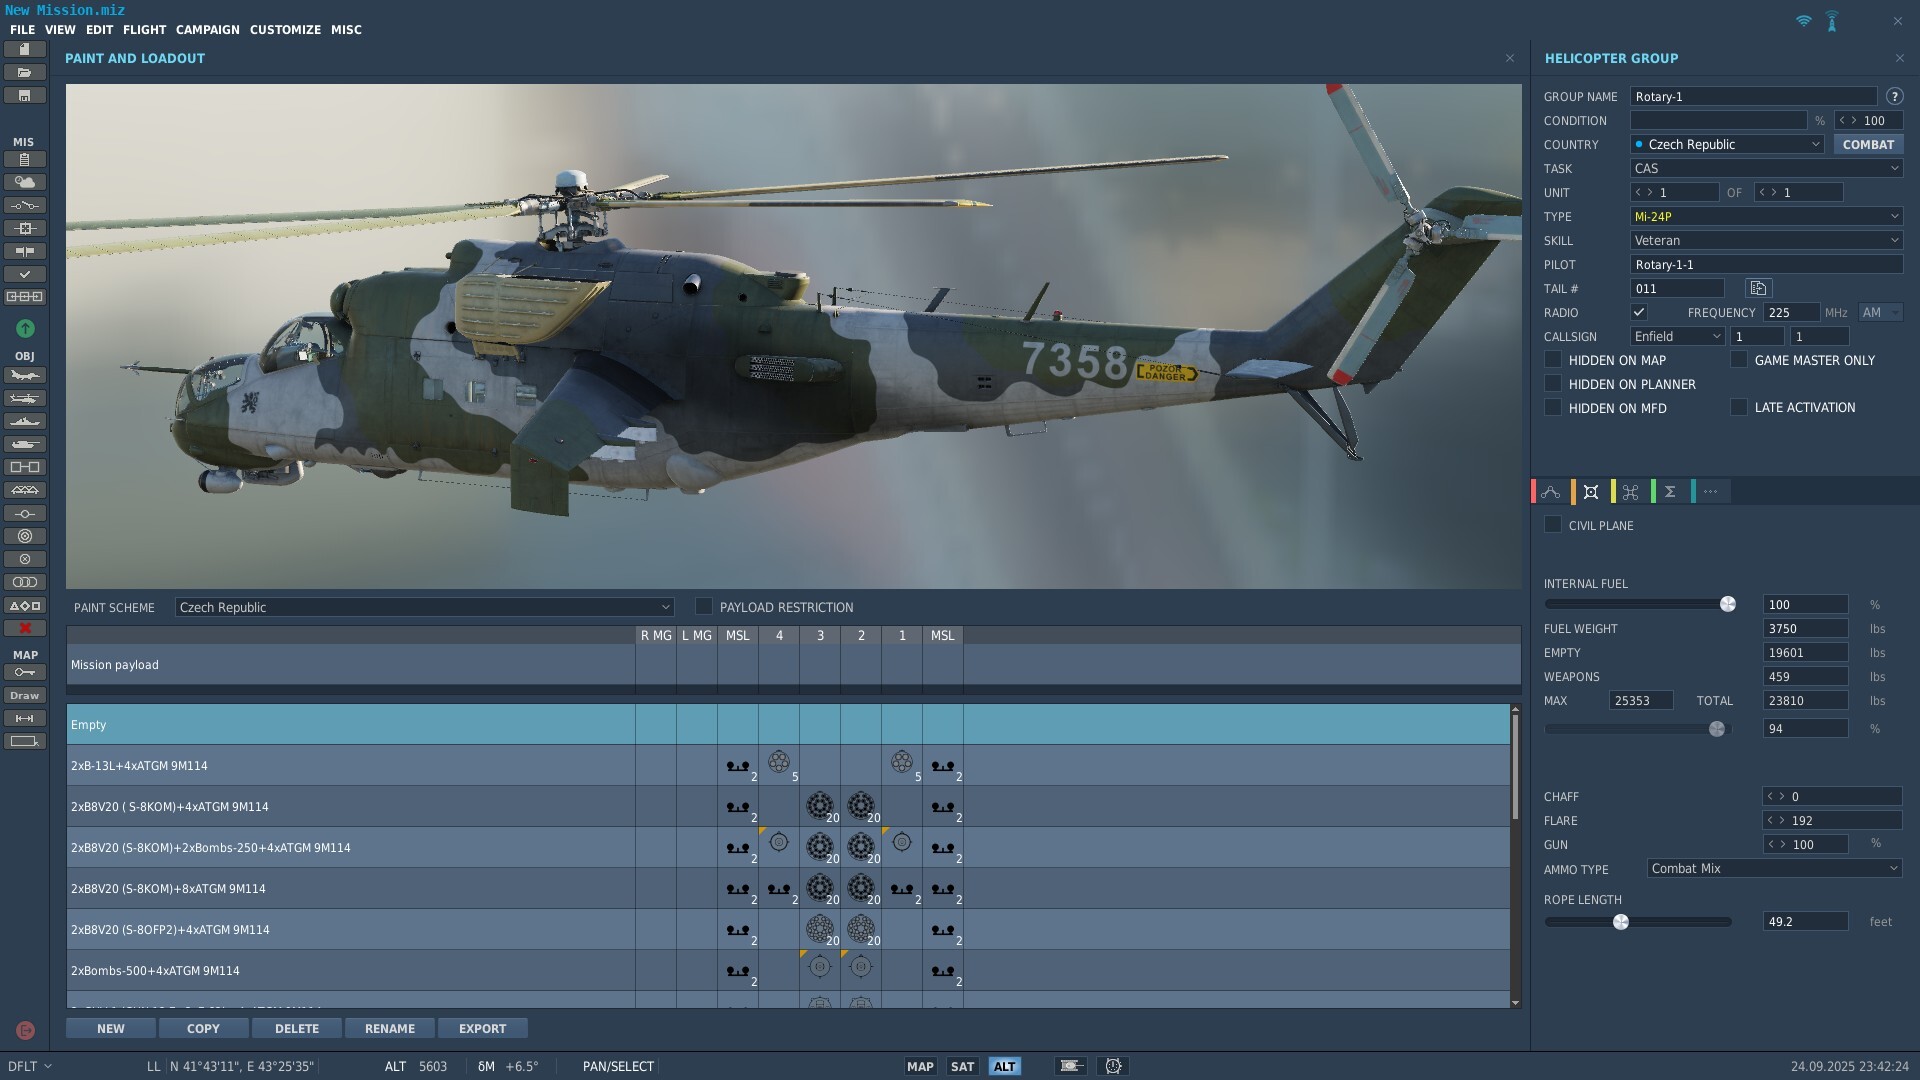The image size is (1920, 1080).
Task: Expand the AMMO TYPE Combat Mix dropdown
Action: [1774, 868]
